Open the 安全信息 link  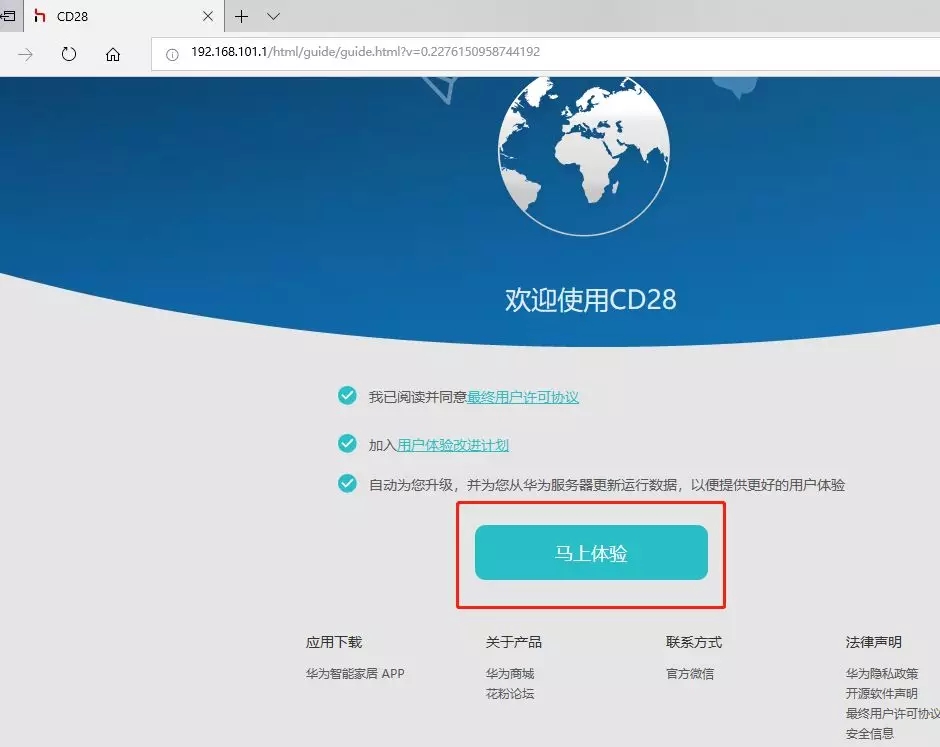pos(869,733)
